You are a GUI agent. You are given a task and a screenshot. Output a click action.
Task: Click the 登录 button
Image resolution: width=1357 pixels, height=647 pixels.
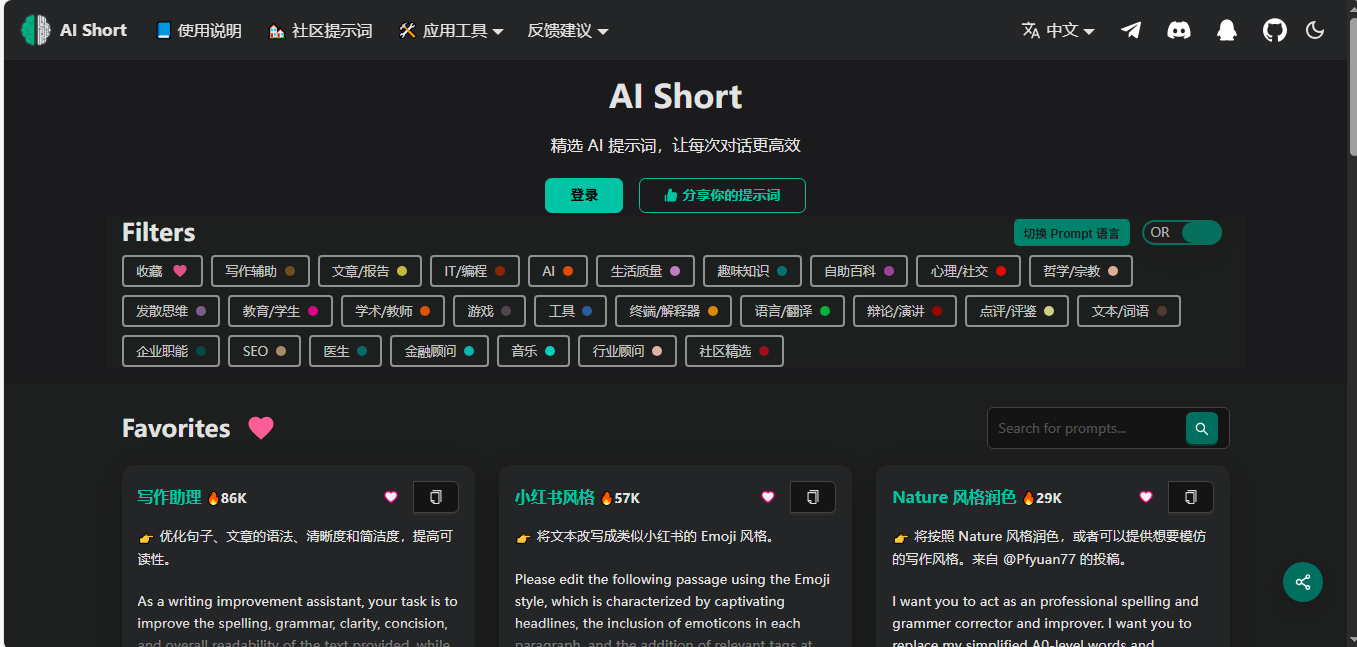pos(584,195)
